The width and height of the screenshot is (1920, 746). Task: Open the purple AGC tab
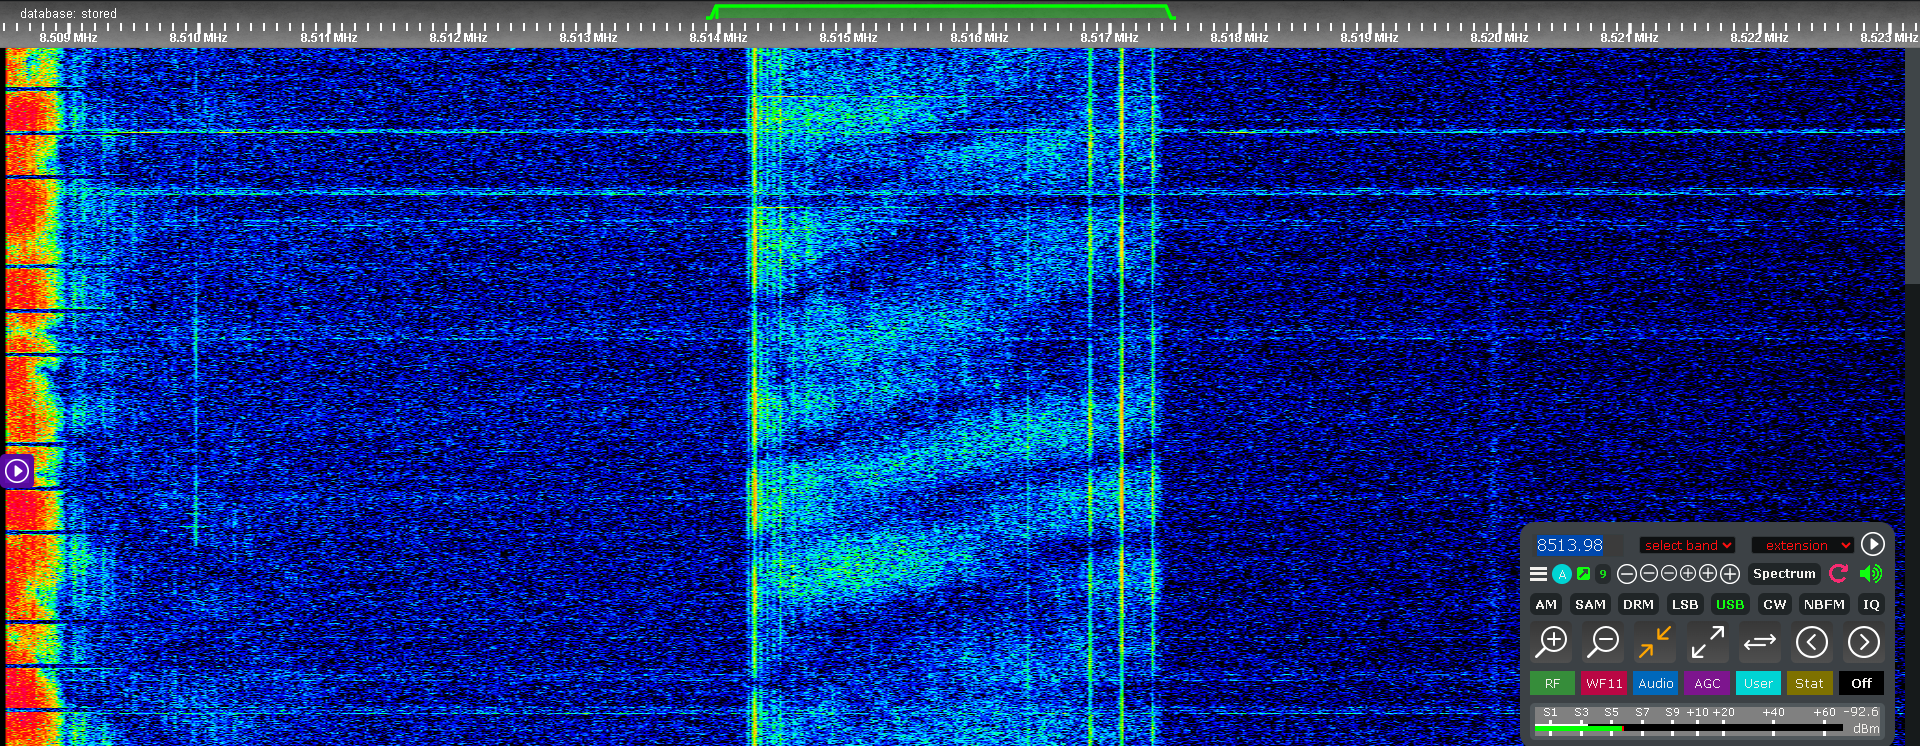point(1708,683)
